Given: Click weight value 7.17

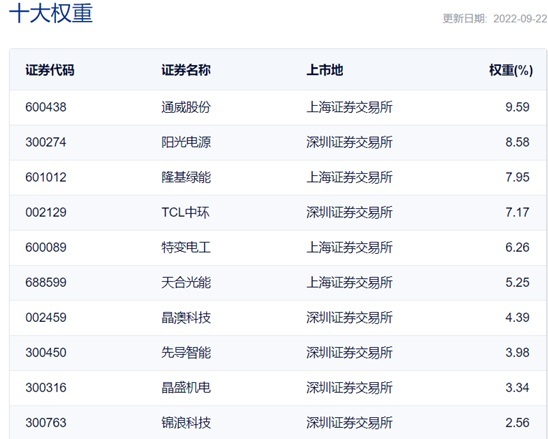Looking at the screenshot, I should pos(517,212).
